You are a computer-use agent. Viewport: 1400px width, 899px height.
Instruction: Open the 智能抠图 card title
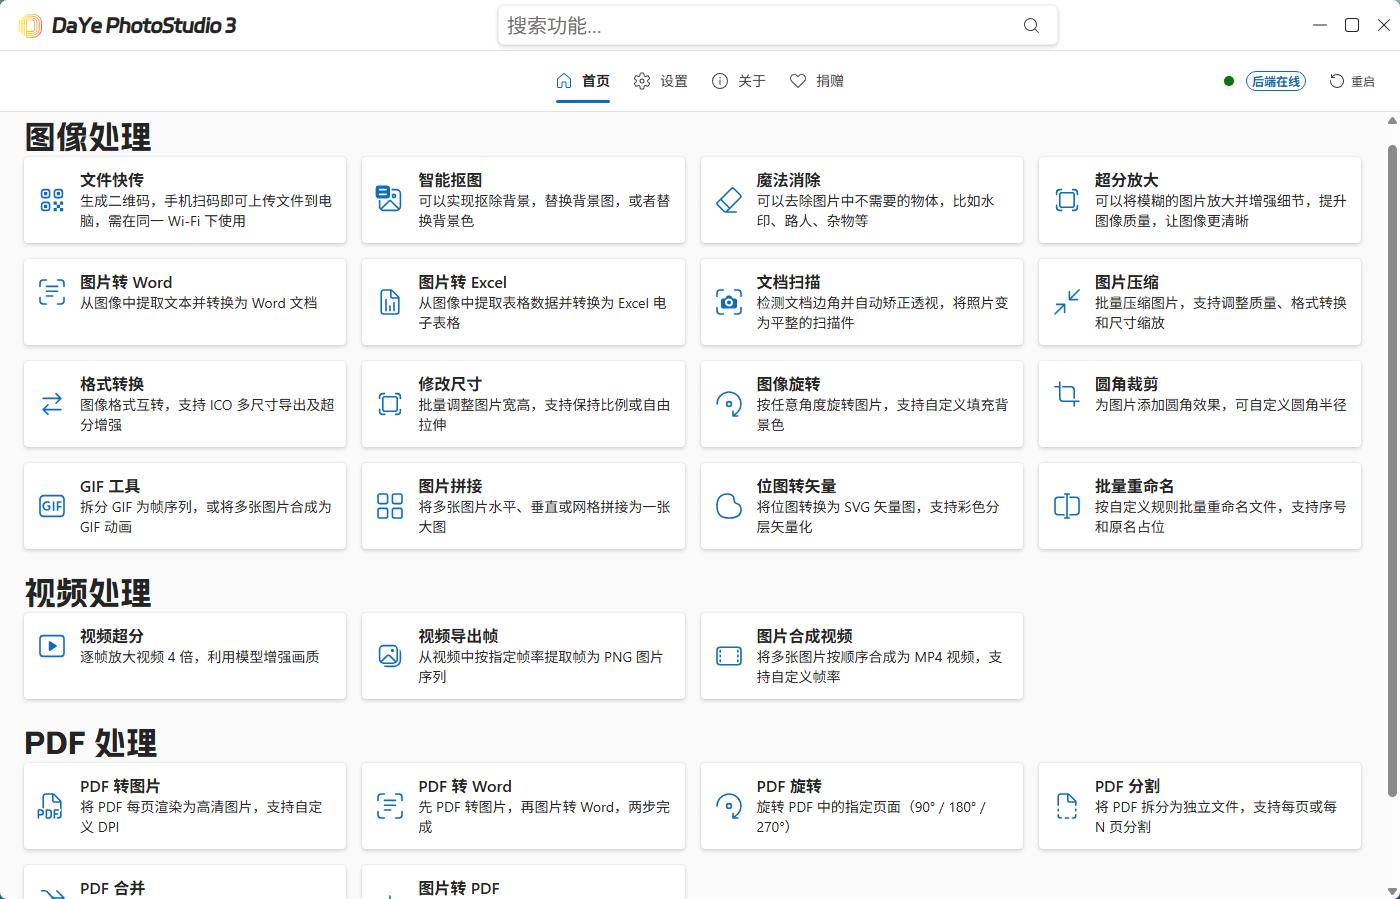pos(450,180)
